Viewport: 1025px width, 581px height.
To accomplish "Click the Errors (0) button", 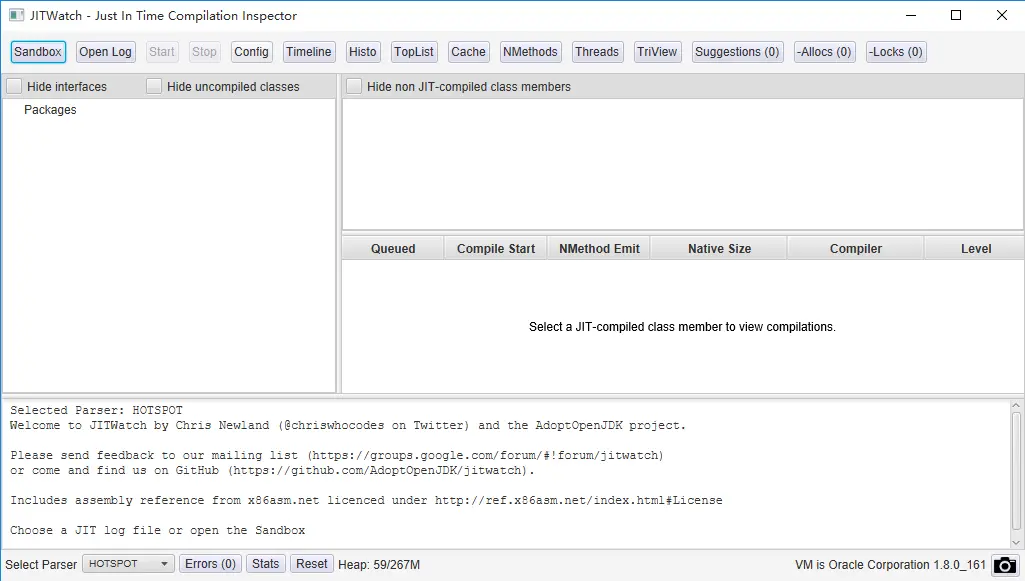I will [210, 564].
